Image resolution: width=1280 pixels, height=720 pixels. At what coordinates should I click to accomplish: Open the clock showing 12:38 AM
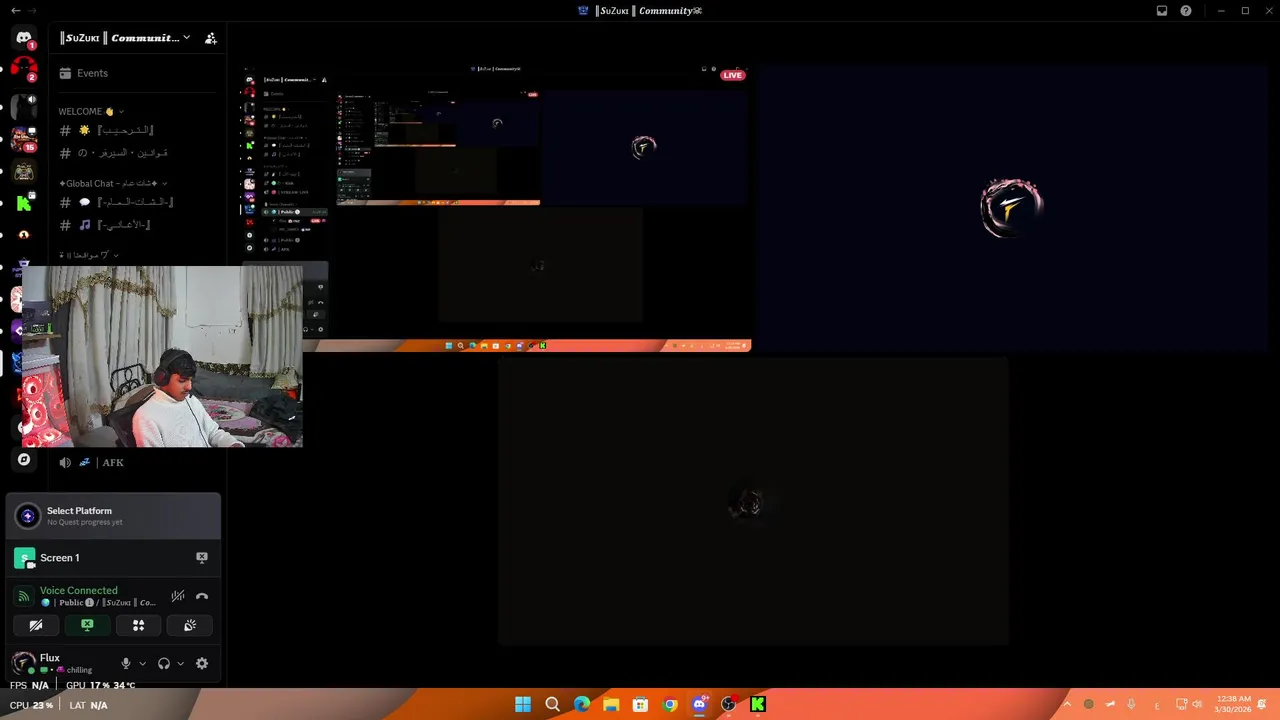[1232, 704]
